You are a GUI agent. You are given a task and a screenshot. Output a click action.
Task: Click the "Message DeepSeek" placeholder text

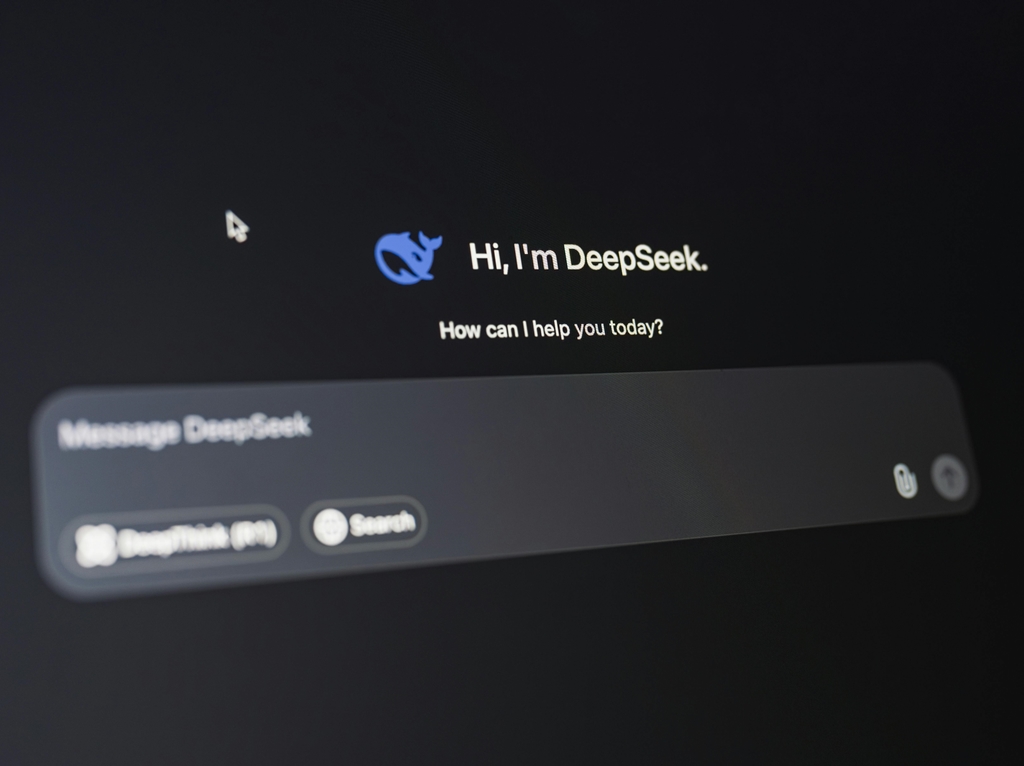tap(184, 430)
